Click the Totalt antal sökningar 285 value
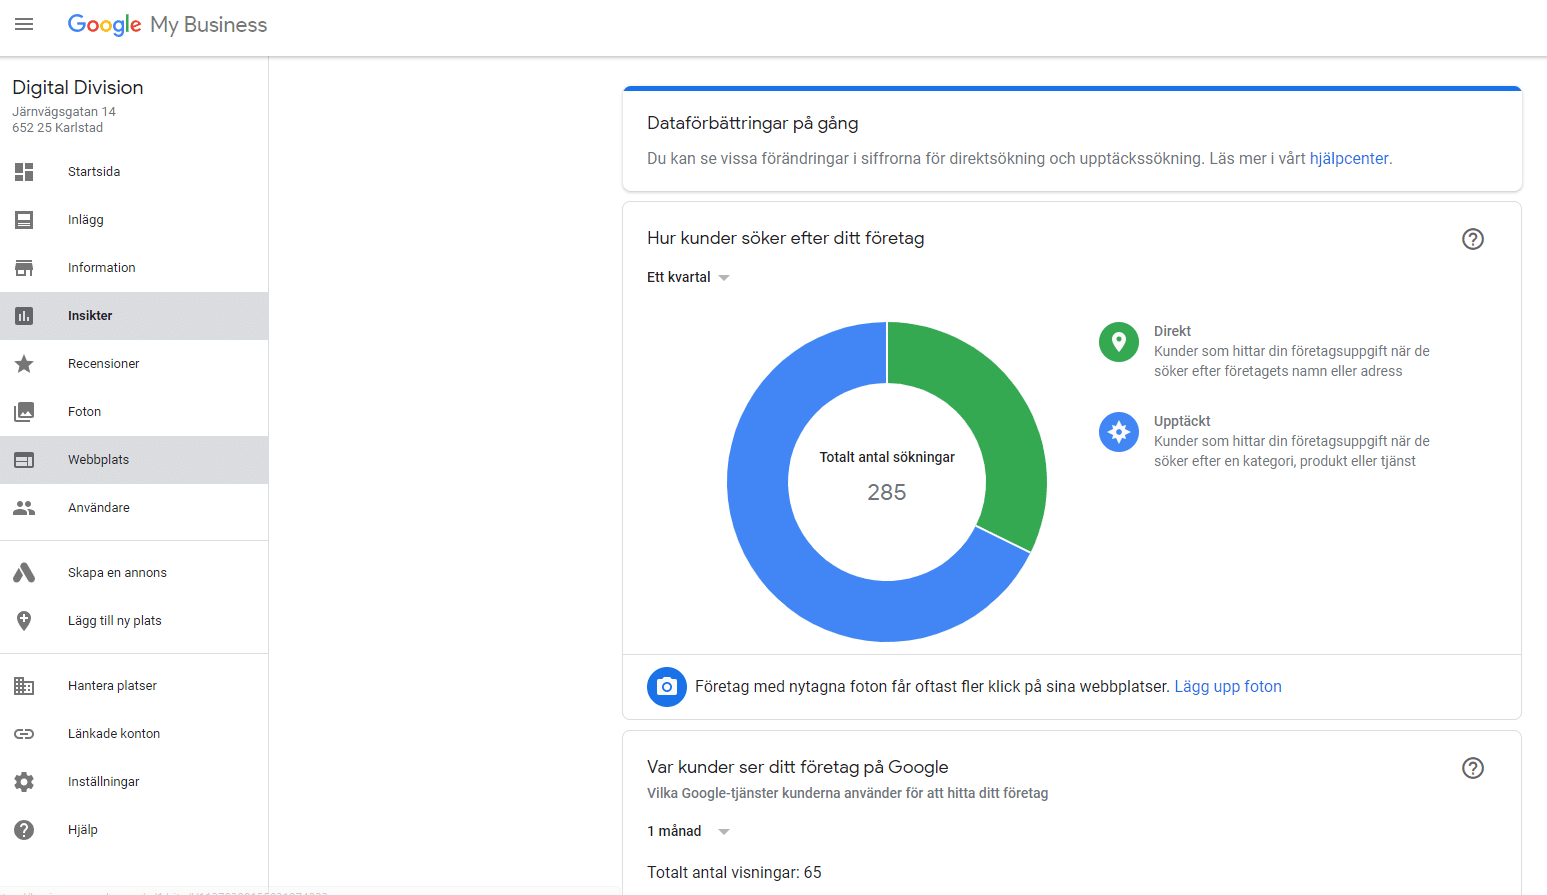This screenshot has height=895, width=1547. (887, 492)
